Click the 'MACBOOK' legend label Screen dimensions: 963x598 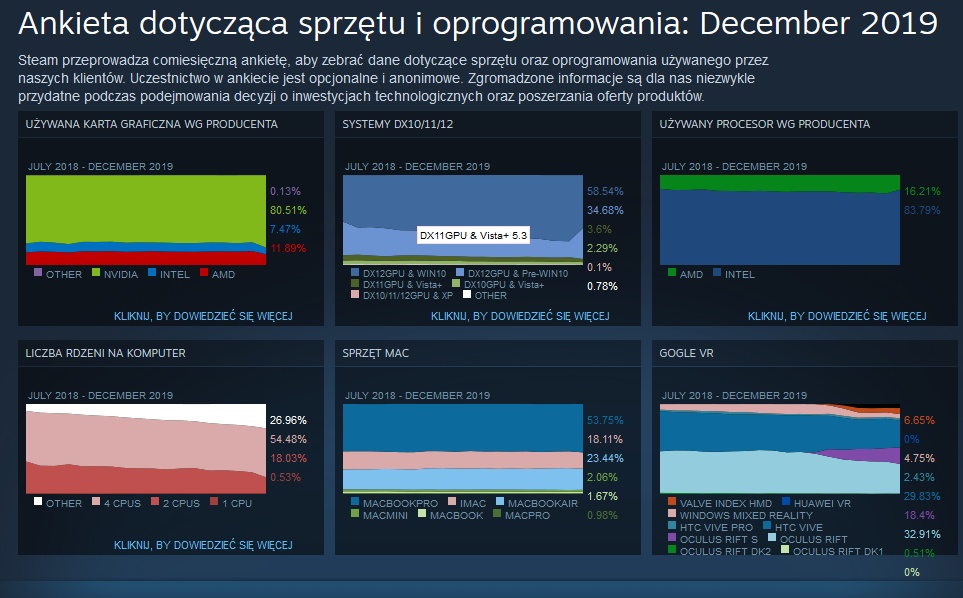[456, 516]
